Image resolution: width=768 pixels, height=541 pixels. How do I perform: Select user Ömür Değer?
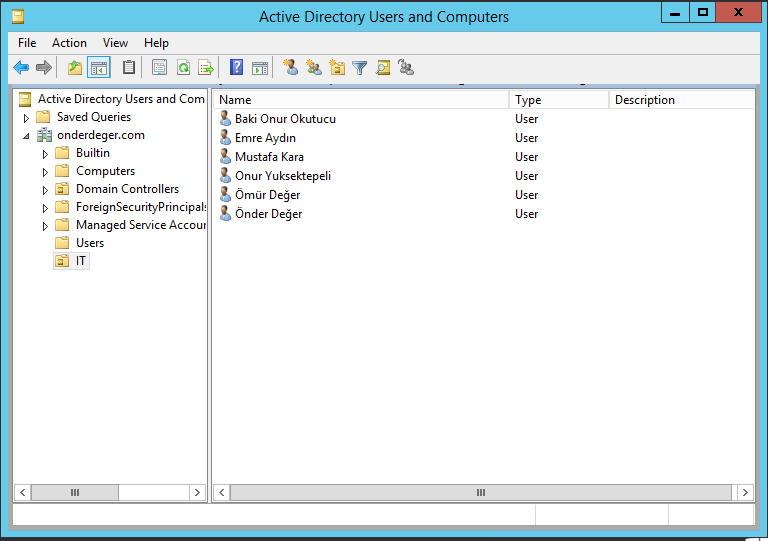267,195
